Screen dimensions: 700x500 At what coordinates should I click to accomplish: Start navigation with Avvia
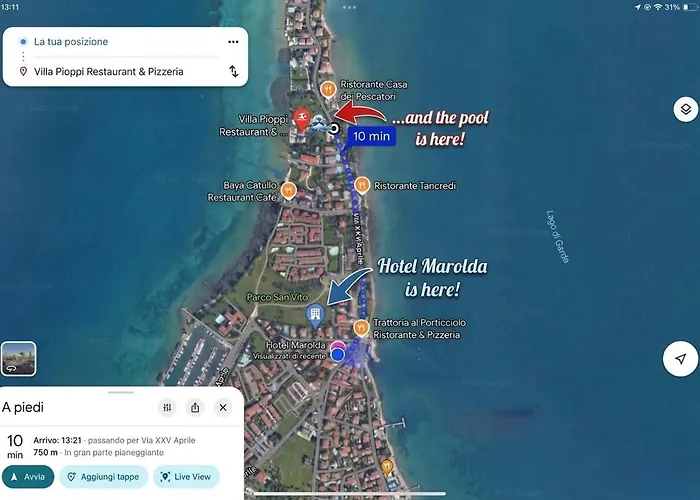28,477
